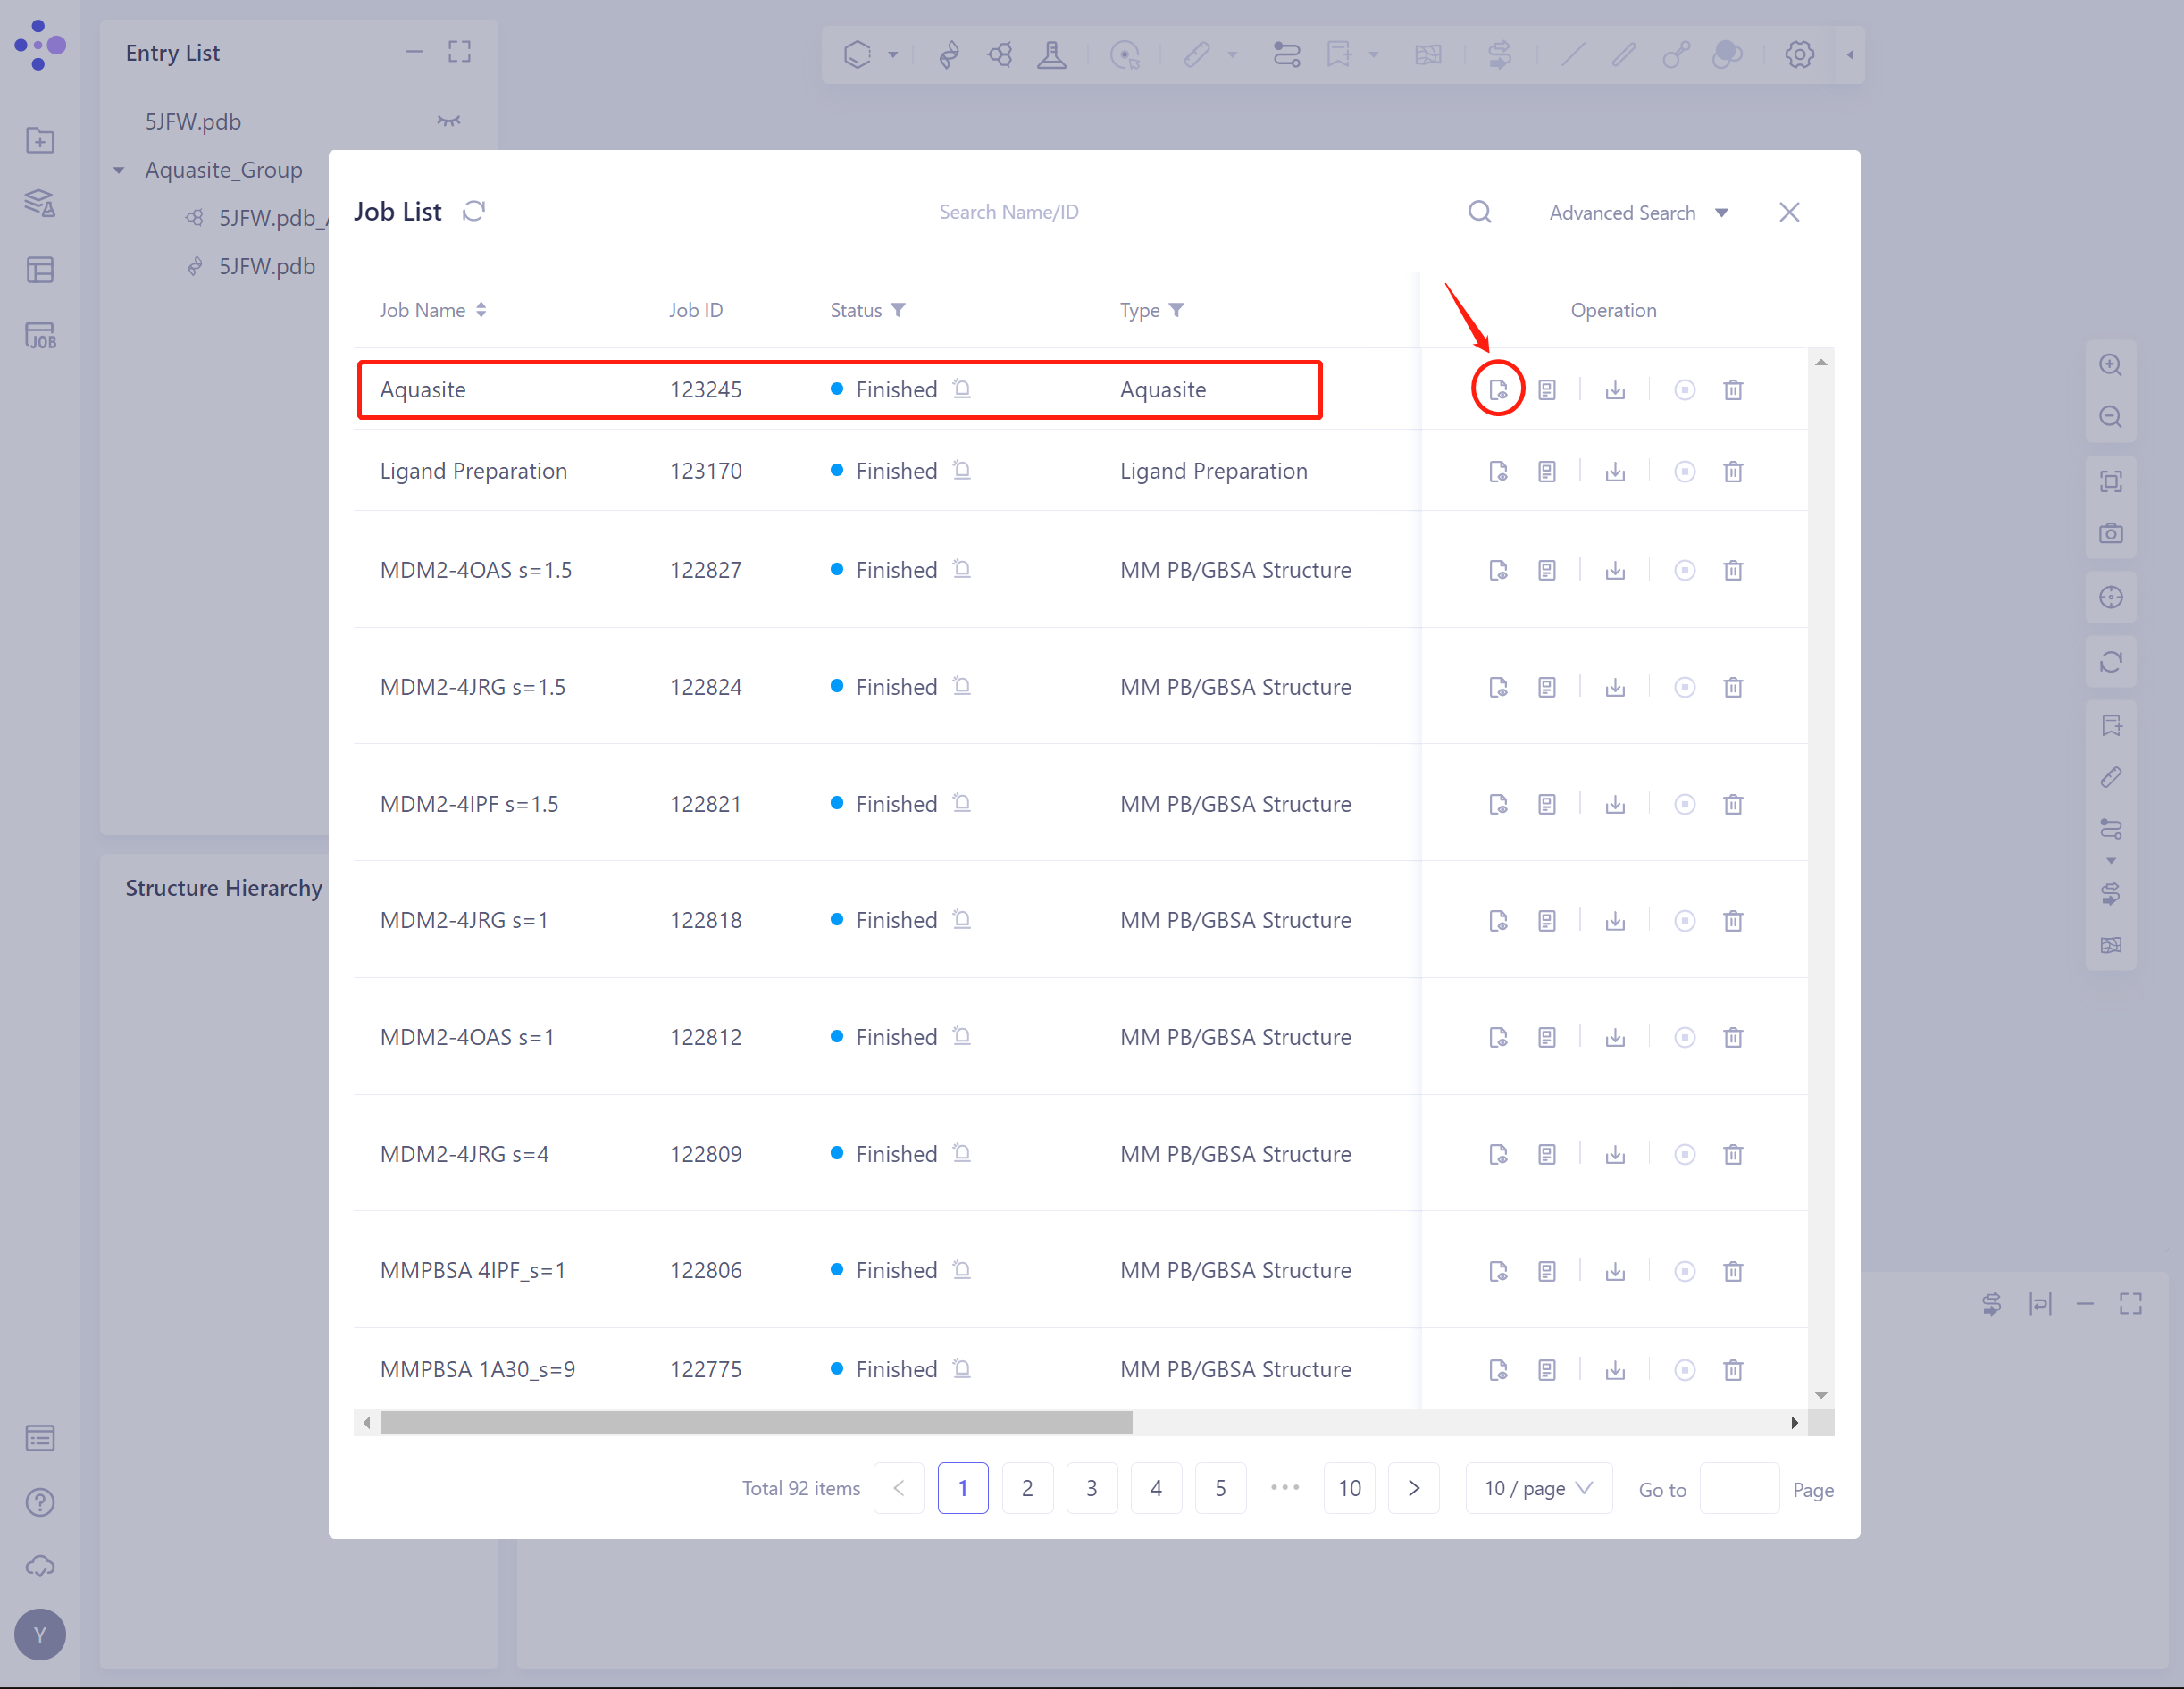Jump to page 10 of jobs
The width and height of the screenshot is (2184, 1689).
(1349, 1488)
